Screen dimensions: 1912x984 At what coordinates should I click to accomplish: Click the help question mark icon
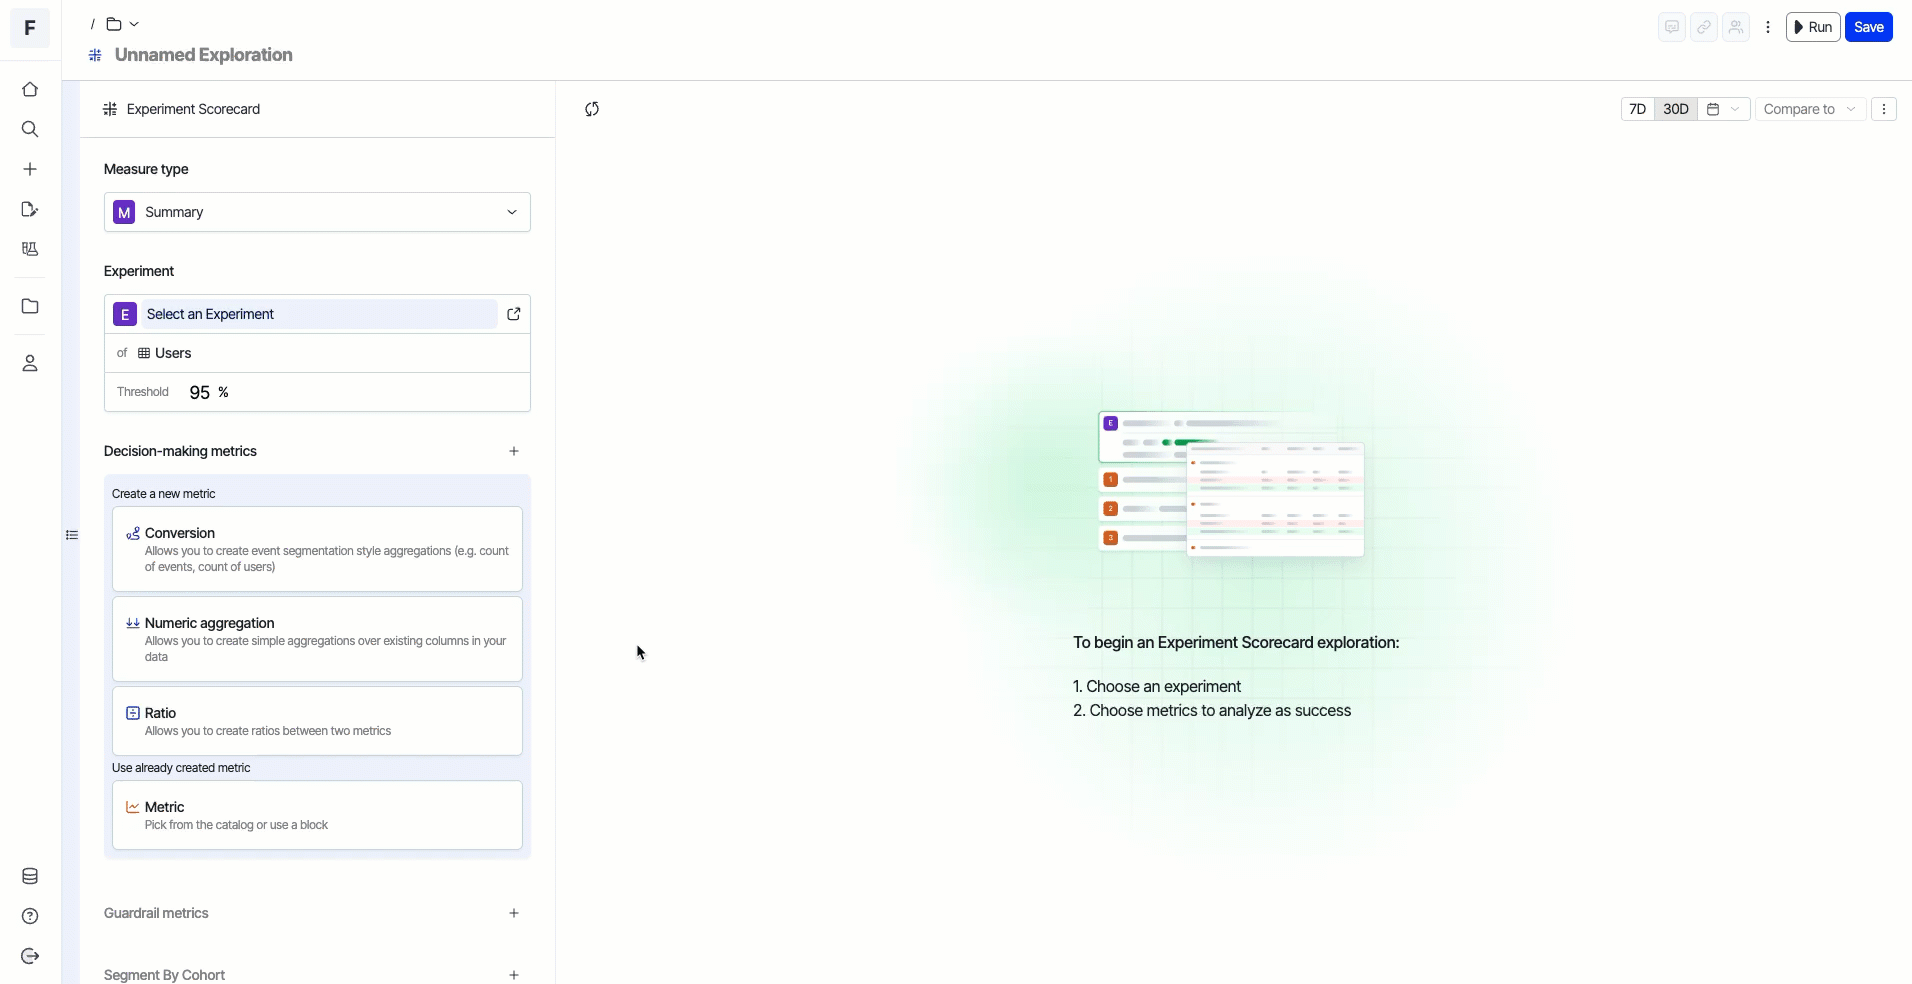[30, 917]
